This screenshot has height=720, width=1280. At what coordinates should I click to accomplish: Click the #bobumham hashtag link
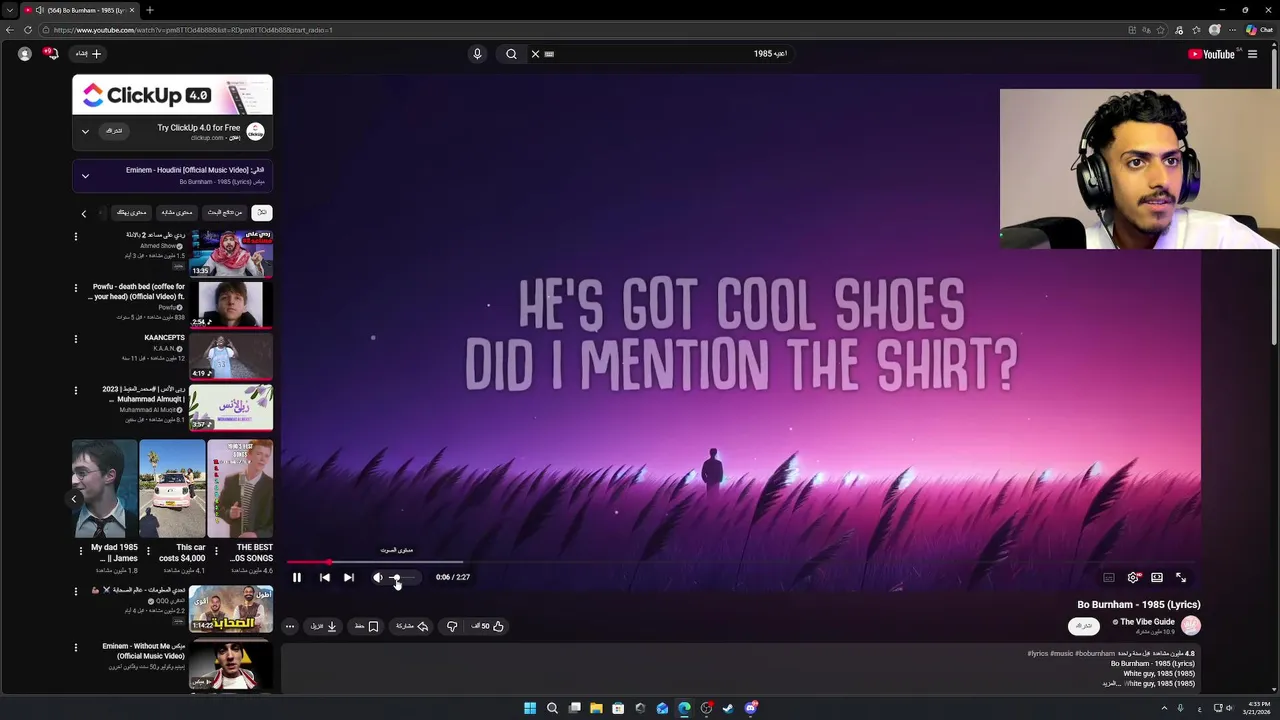(x=1095, y=653)
